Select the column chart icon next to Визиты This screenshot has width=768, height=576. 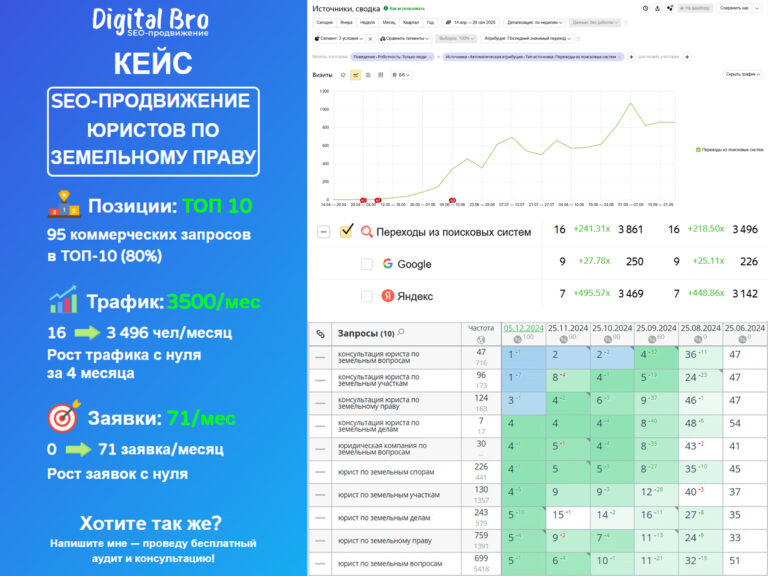tap(381, 75)
